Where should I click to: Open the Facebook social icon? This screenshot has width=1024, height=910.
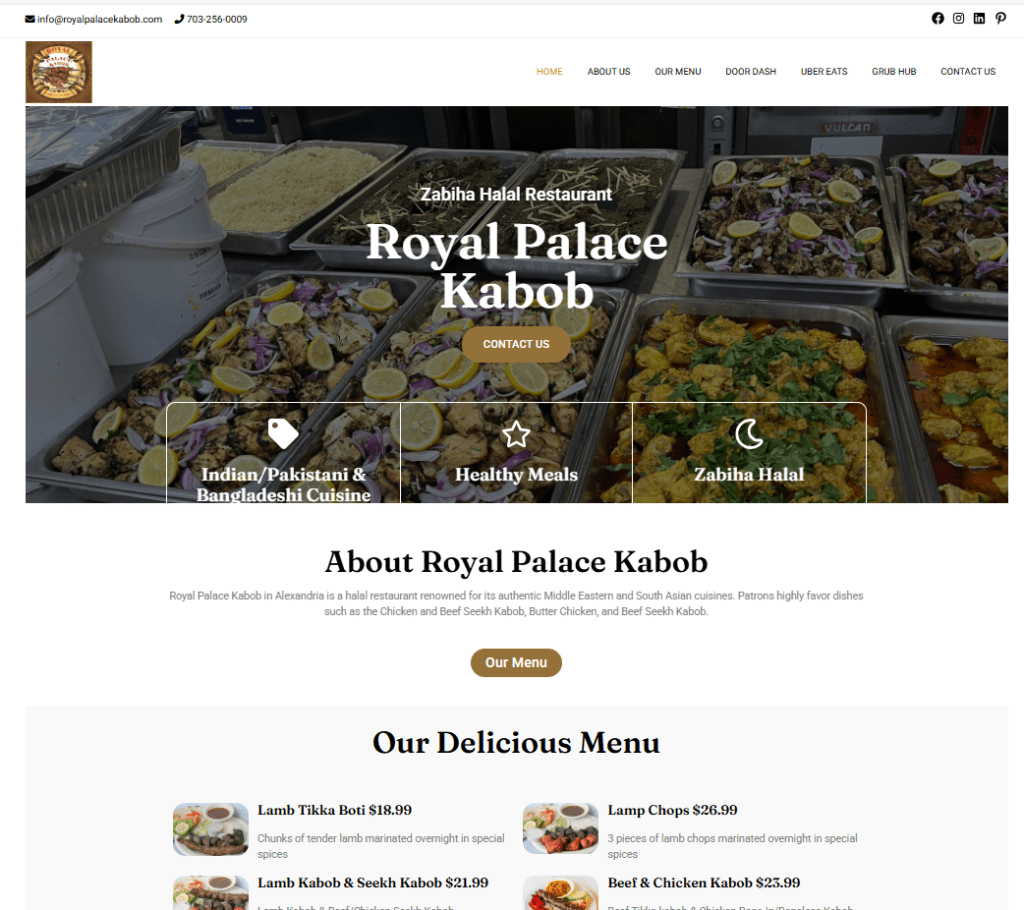point(937,18)
